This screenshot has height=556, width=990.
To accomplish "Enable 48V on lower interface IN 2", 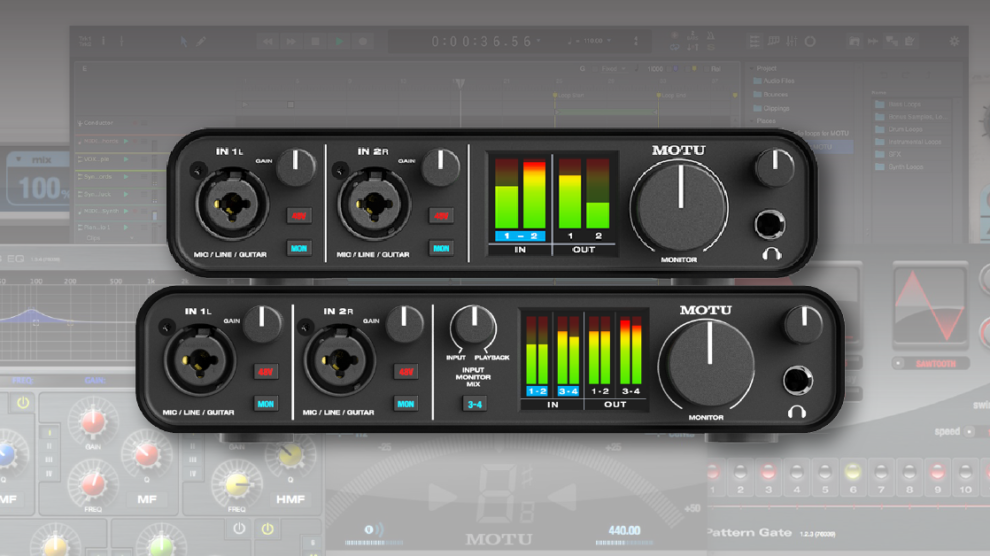I will pos(405,372).
